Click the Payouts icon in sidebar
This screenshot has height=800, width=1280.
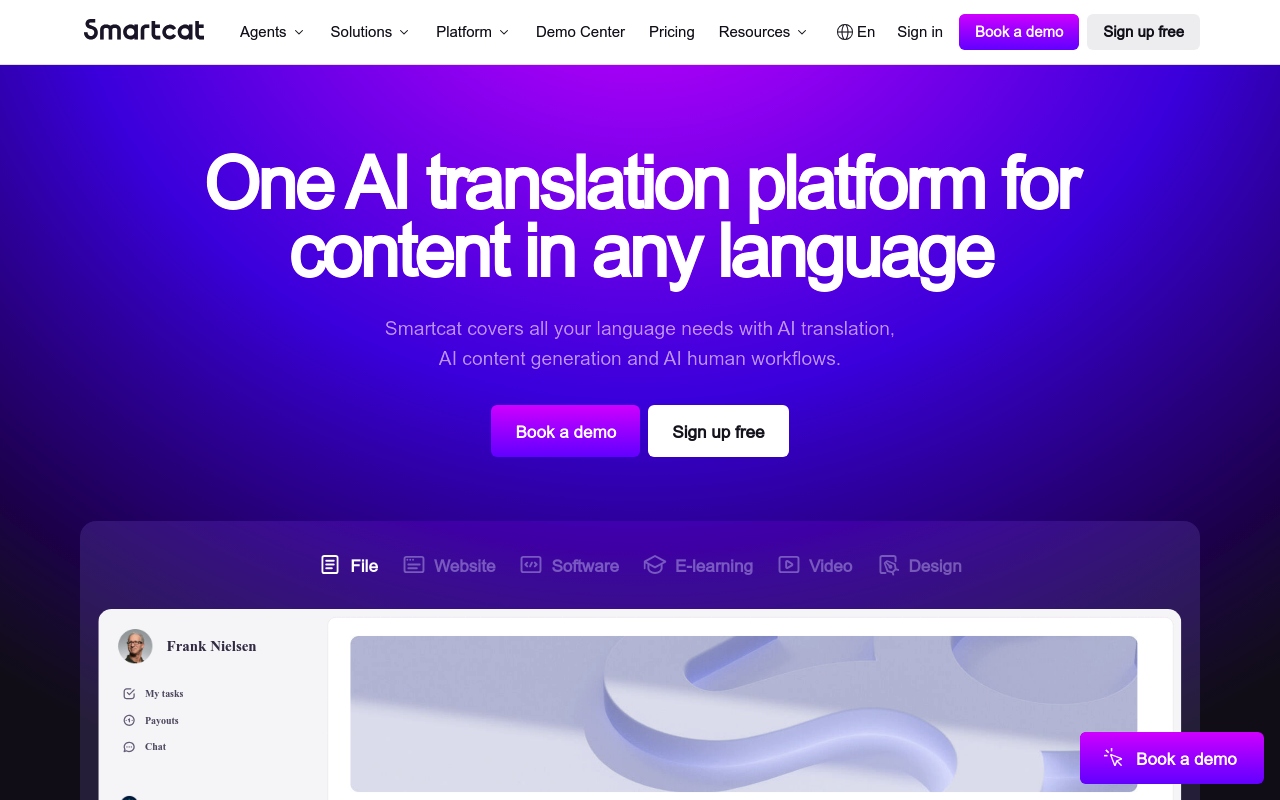point(129,720)
